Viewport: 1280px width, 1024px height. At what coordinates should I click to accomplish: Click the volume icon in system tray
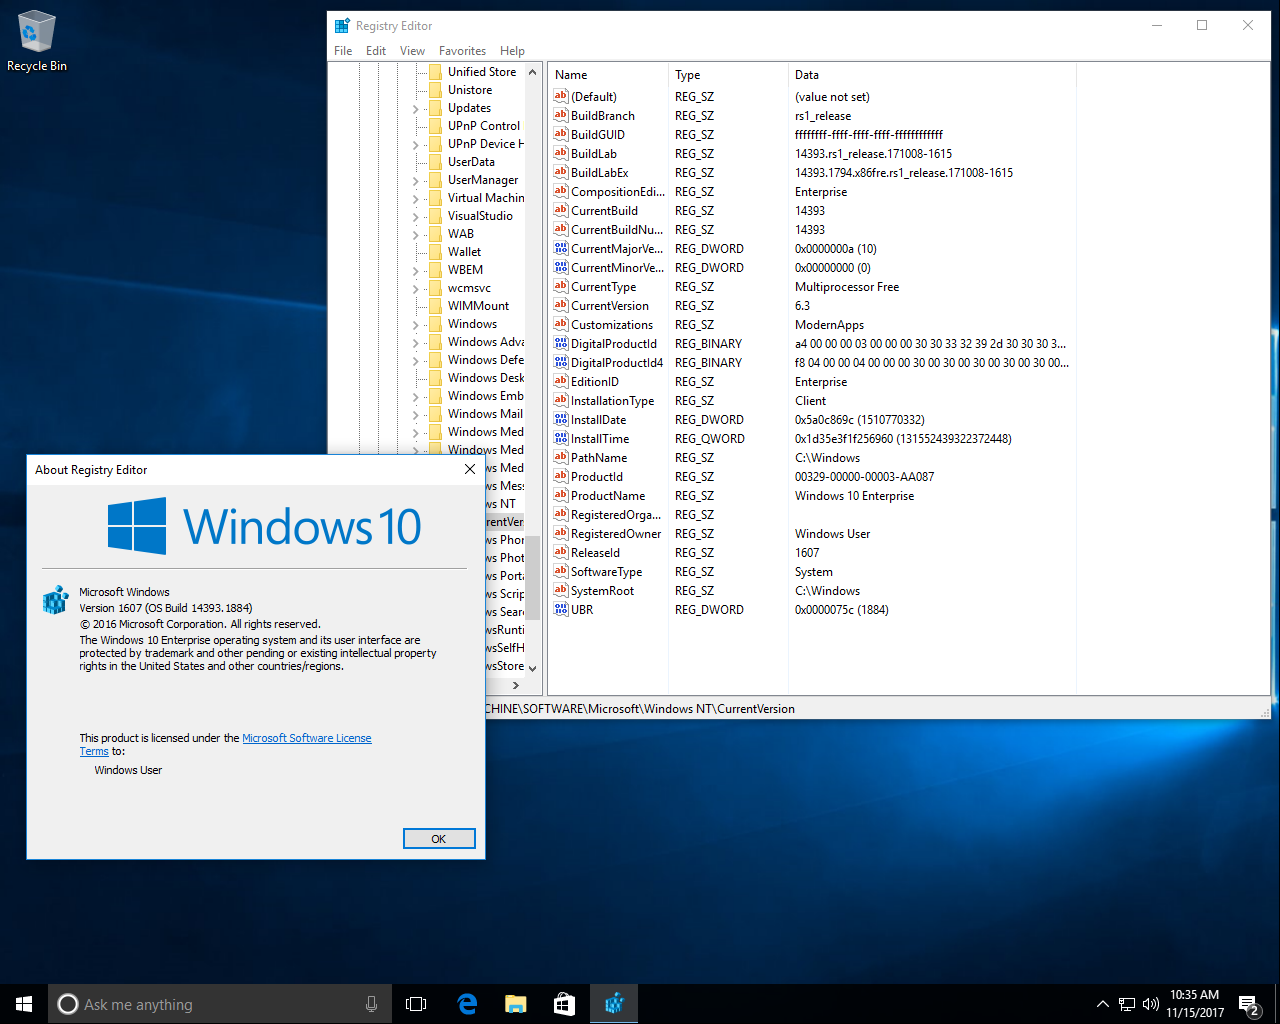(x=1151, y=1004)
